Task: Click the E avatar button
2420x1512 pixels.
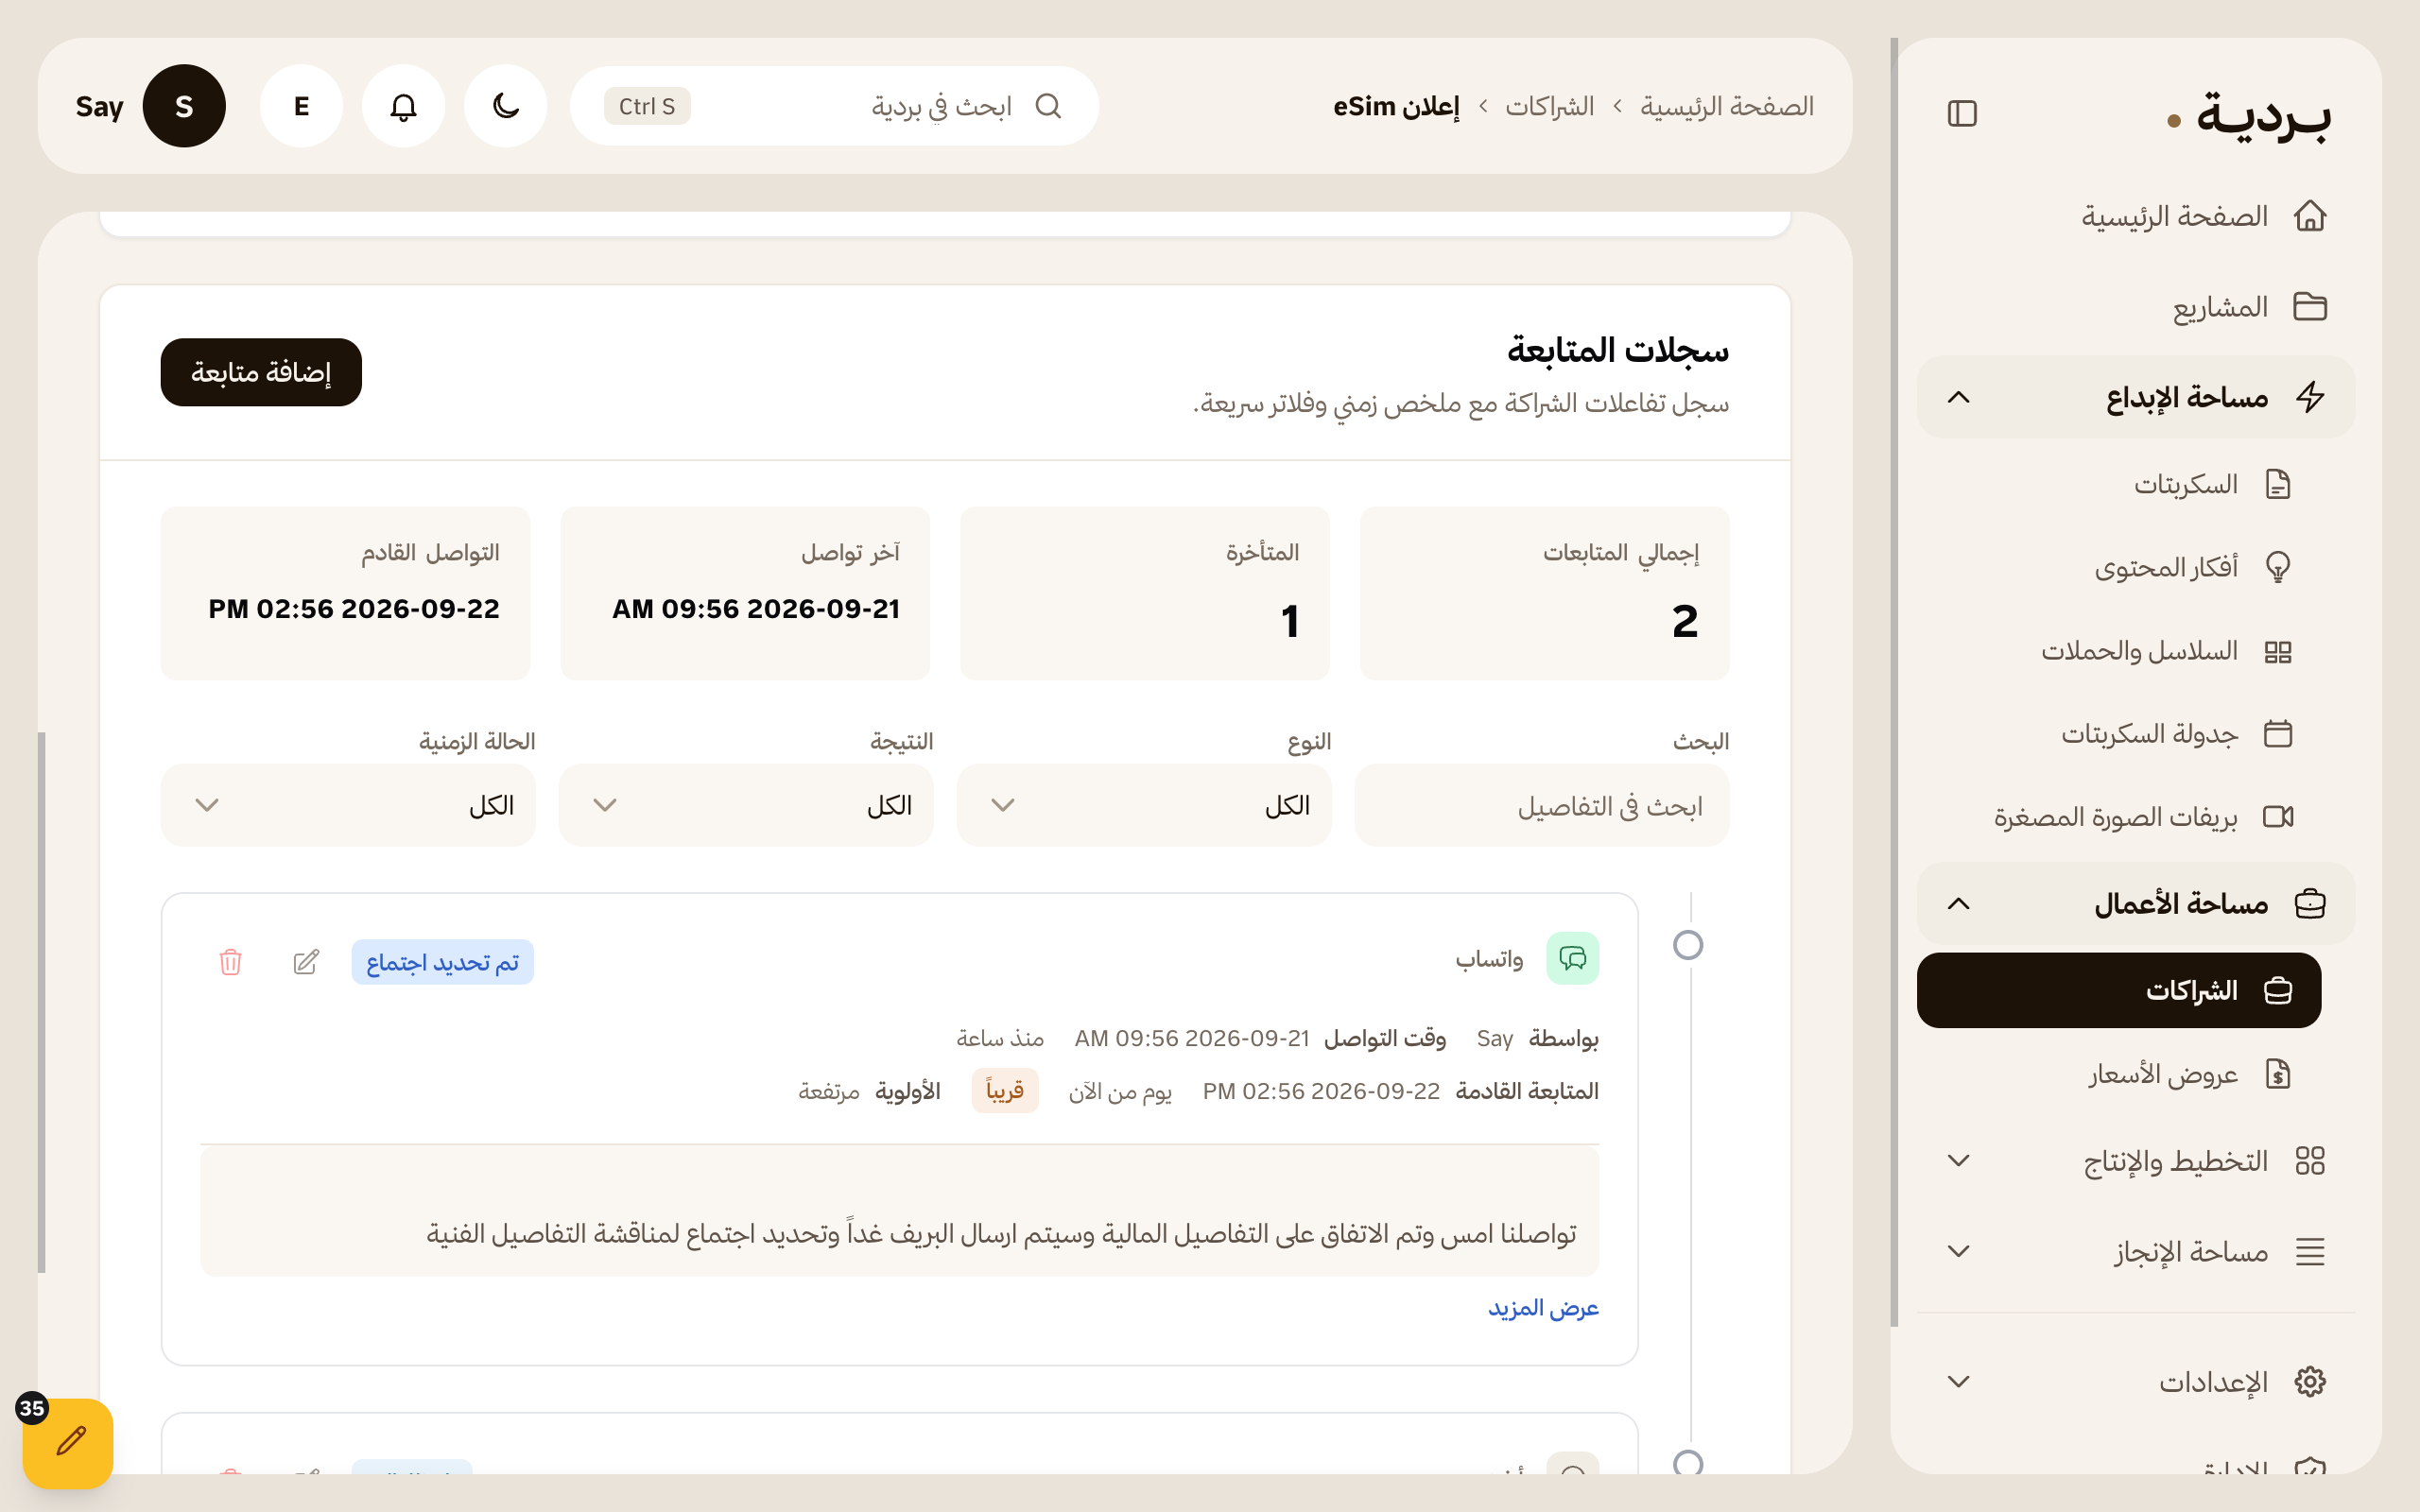Action: coord(301,106)
